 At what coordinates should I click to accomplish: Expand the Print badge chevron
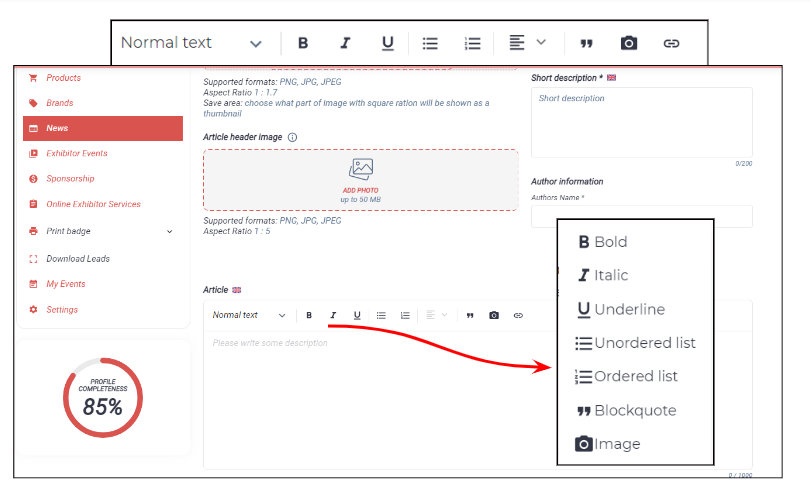coord(170,231)
